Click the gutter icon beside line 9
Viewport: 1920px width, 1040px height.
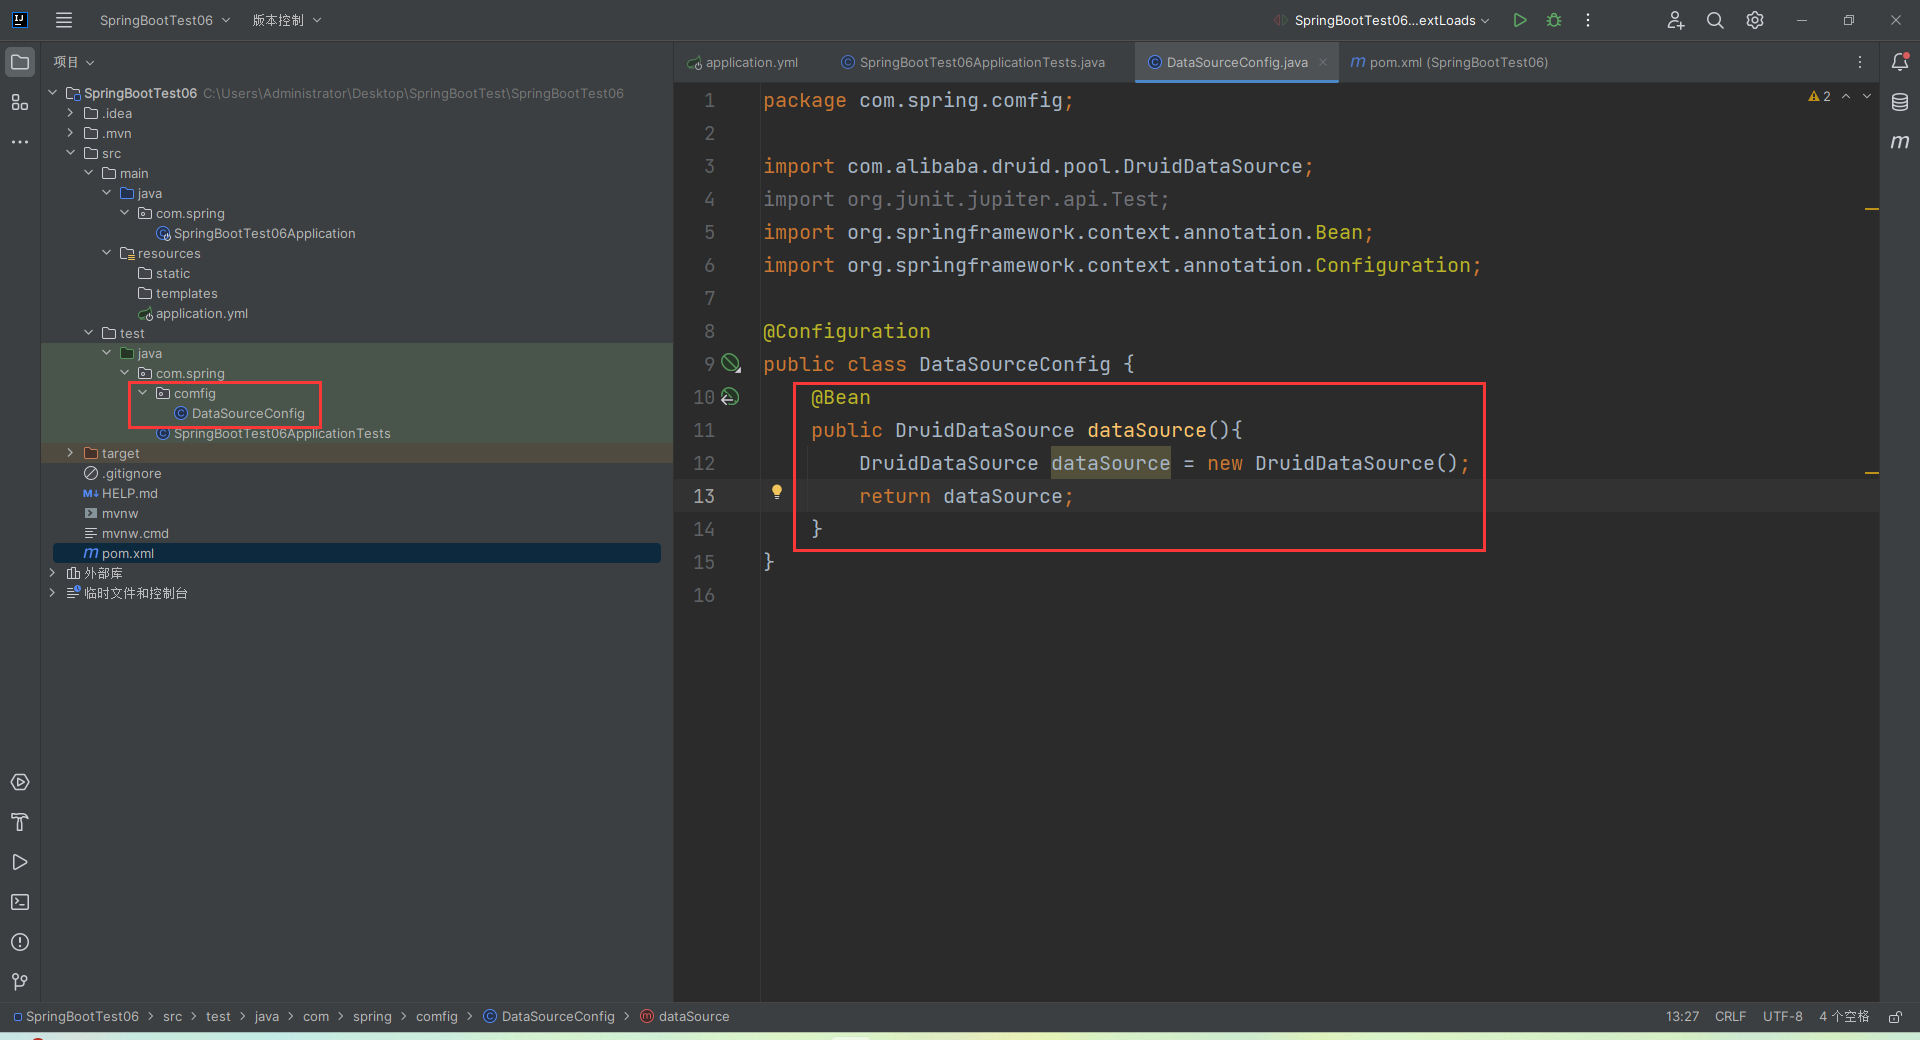[x=731, y=363]
